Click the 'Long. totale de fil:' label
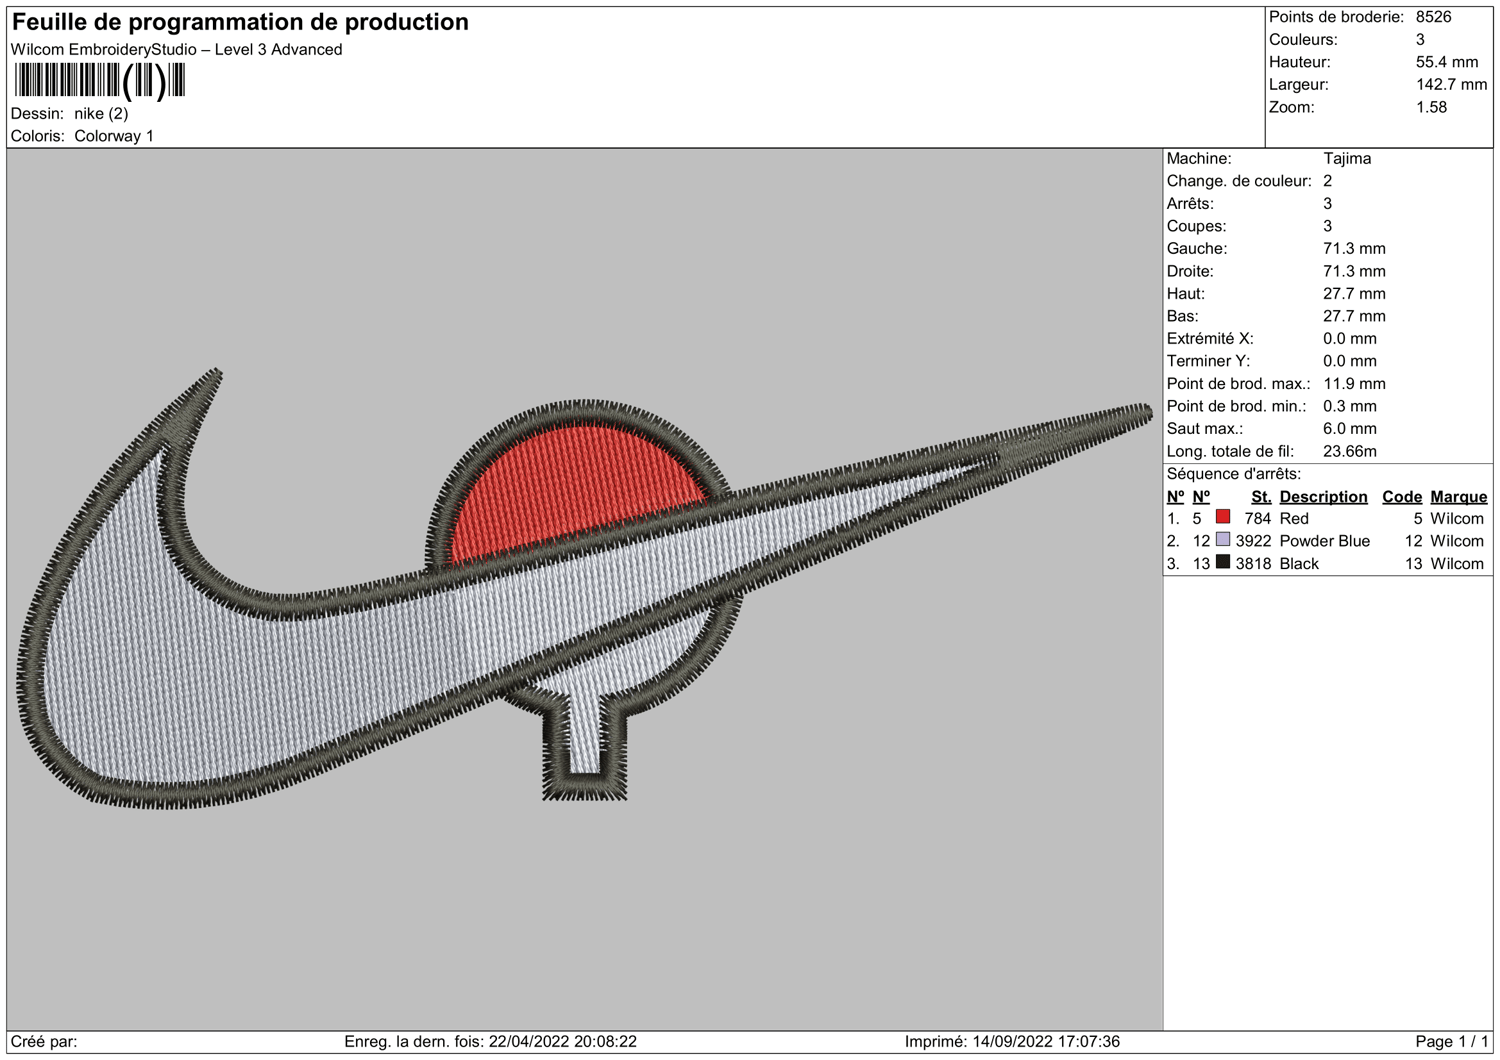1500x1060 pixels. [x=1230, y=451]
